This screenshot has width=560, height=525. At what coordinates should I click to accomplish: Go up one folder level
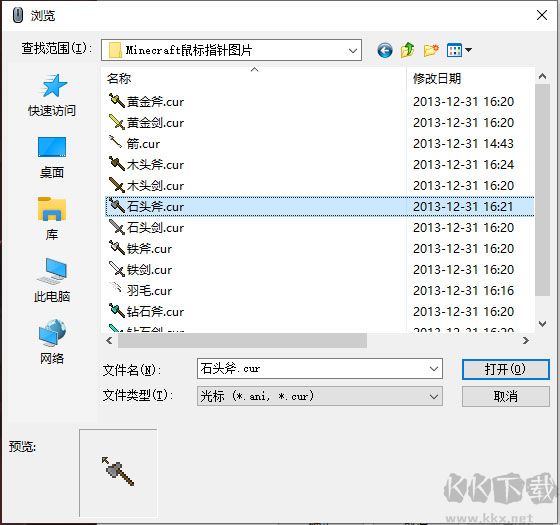pos(408,50)
